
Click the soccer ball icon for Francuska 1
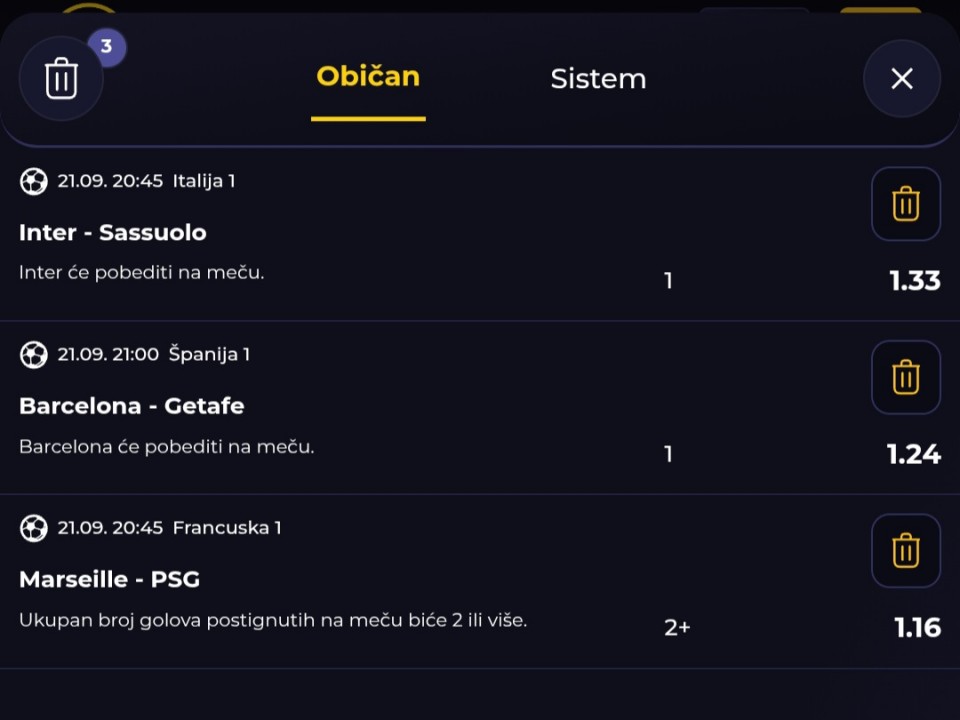[x=34, y=528]
